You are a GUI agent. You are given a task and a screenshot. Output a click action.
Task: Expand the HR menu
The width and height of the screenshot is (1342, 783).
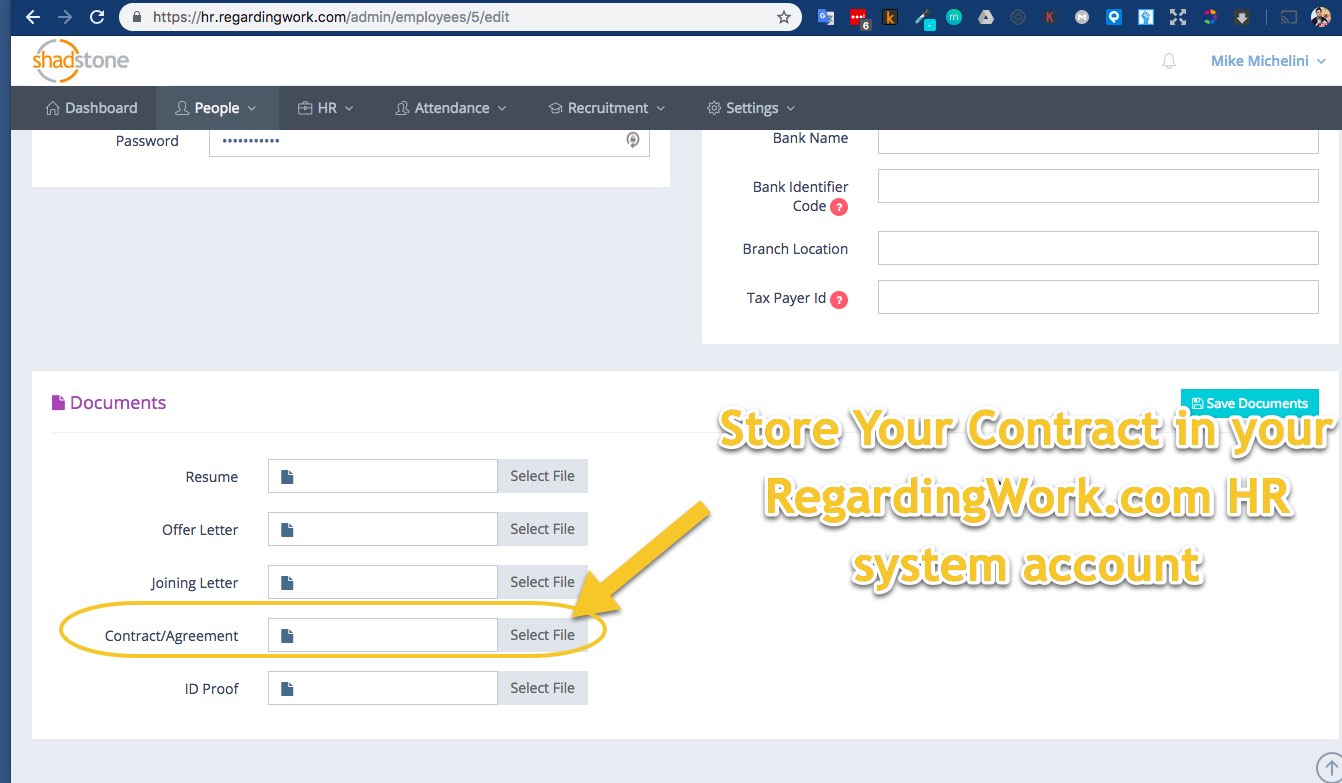tap(326, 108)
